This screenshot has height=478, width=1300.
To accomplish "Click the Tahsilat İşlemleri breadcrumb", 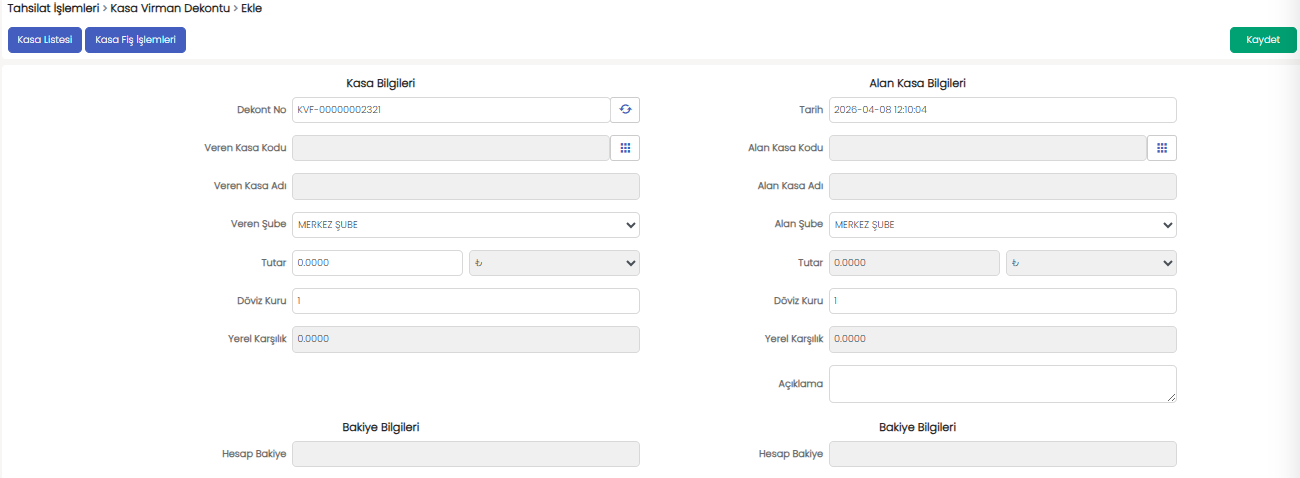I will pos(53,8).
